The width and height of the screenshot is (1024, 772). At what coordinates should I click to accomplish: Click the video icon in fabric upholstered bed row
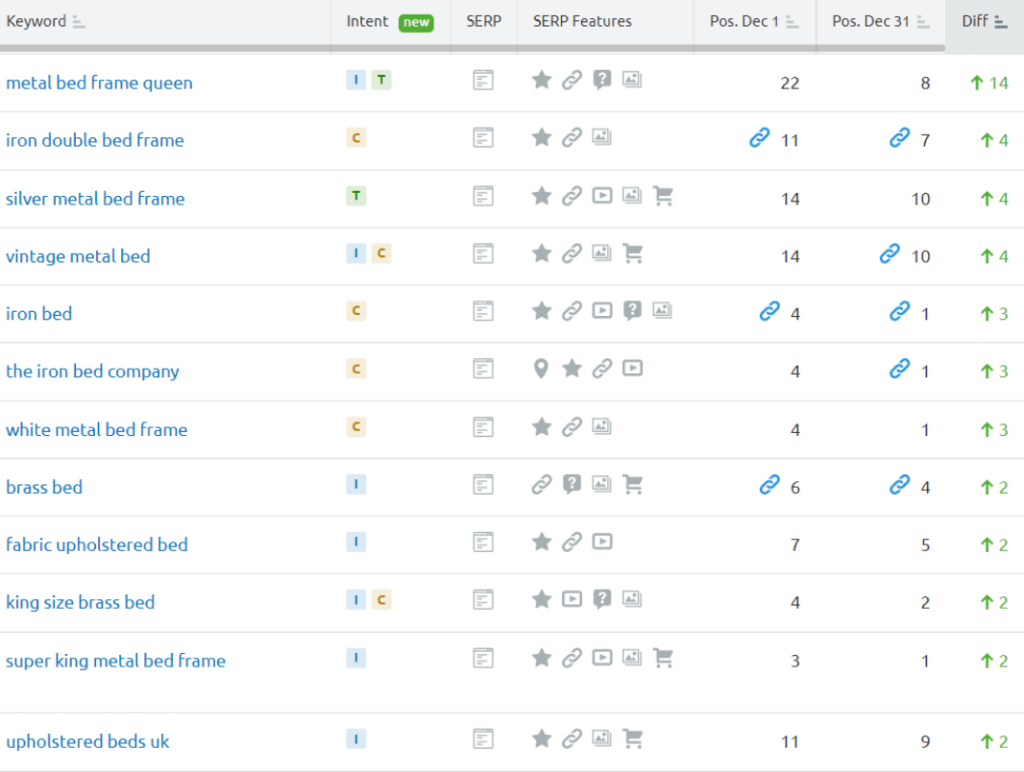click(602, 542)
